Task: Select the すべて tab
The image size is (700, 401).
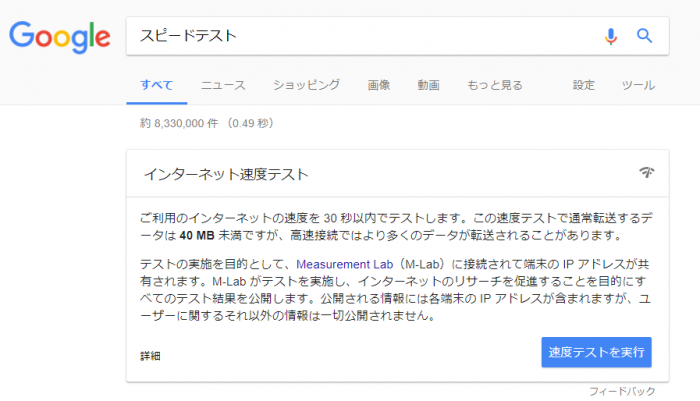Action: [157, 85]
